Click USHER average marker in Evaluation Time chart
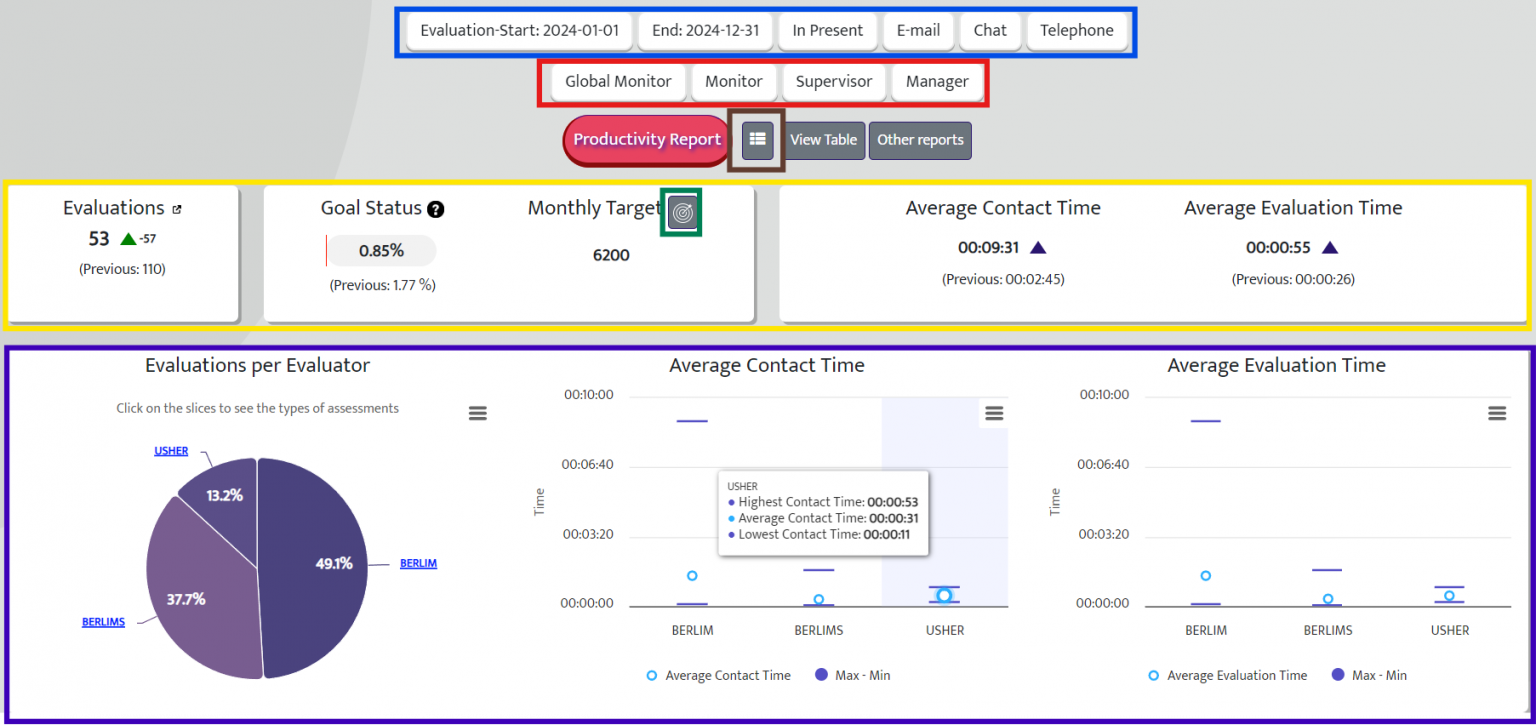This screenshot has height=725, width=1536. [x=1449, y=596]
